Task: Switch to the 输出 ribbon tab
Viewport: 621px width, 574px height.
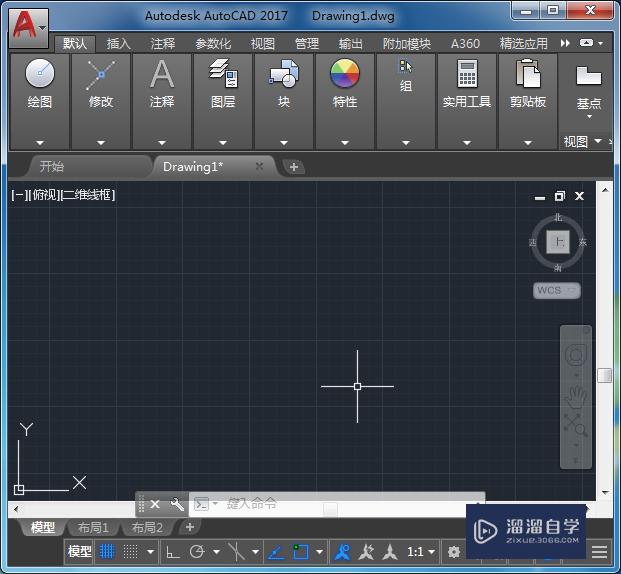Action: click(x=351, y=44)
